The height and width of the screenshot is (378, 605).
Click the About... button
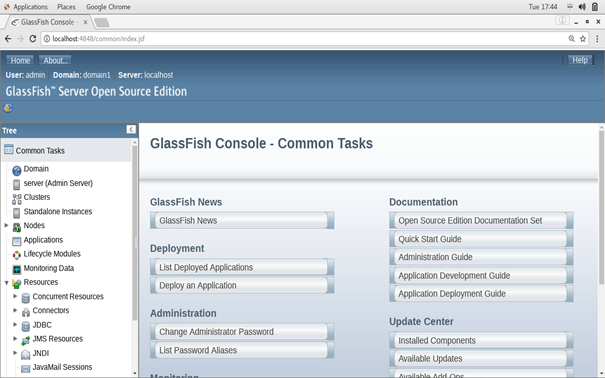click(56, 61)
